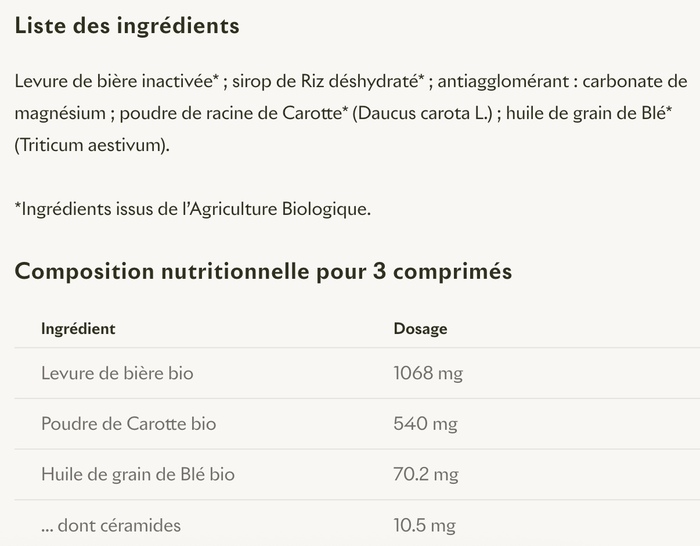Viewport: 700px width, 546px height.
Task: Click "sirop de Riz déshydraté" text
Action: point(325,81)
